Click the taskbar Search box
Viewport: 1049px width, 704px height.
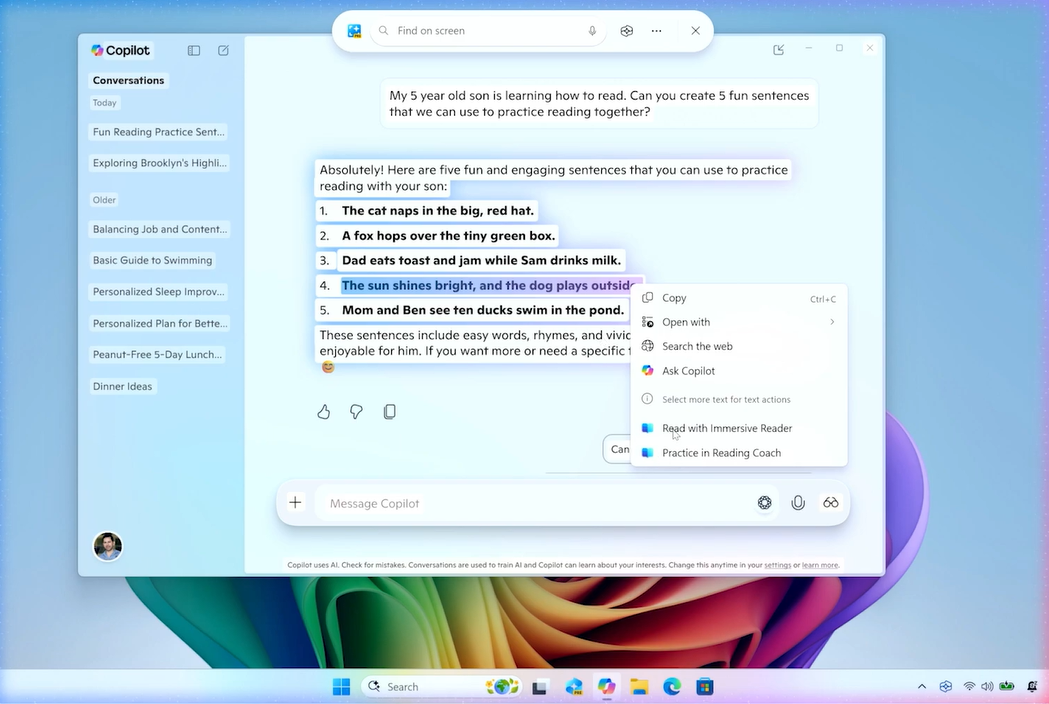tap(442, 687)
